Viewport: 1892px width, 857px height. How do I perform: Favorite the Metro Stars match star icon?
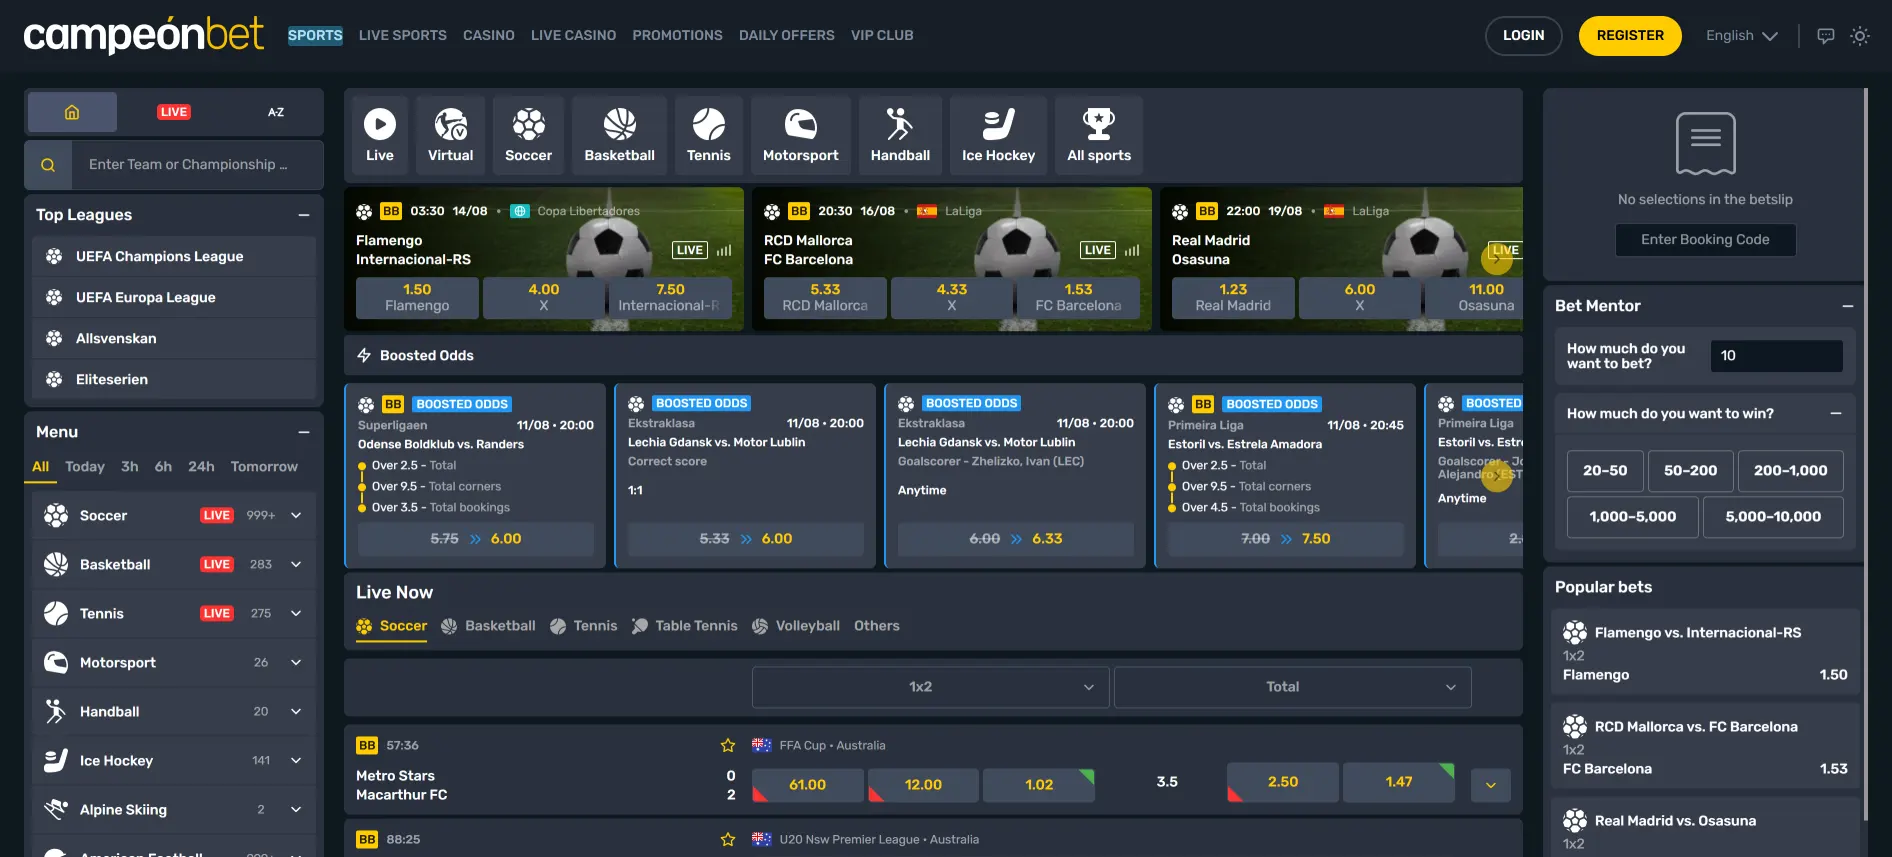[728, 745]
